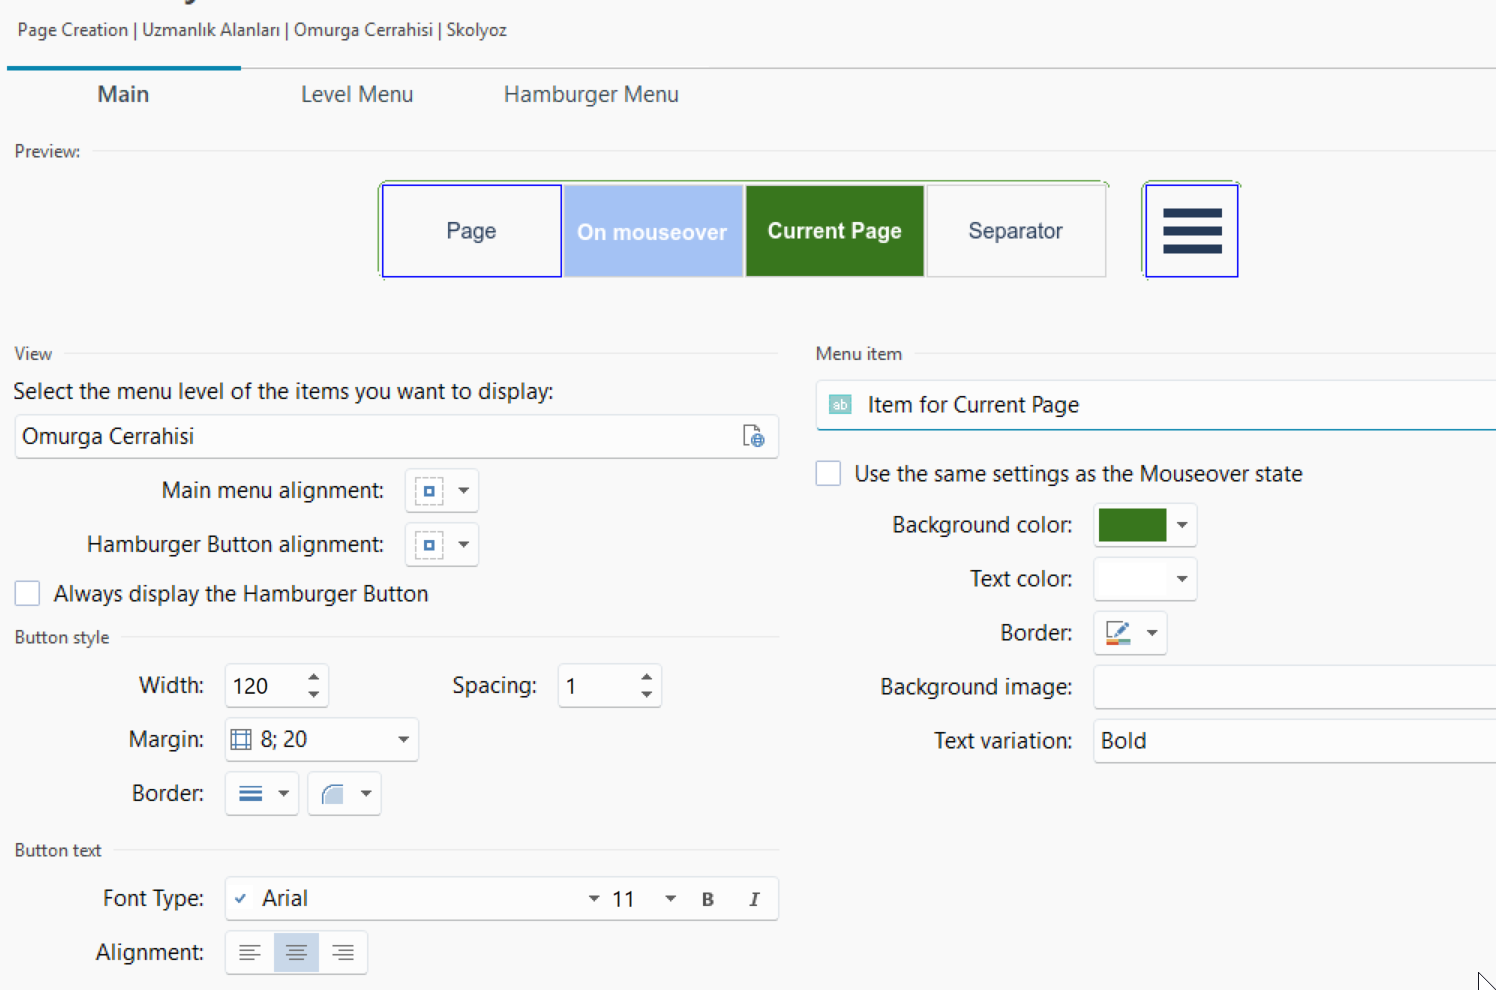Screen dimensions: 1496x990
Task: Open the rounded corners border option
Action: (x=344, y=794)
